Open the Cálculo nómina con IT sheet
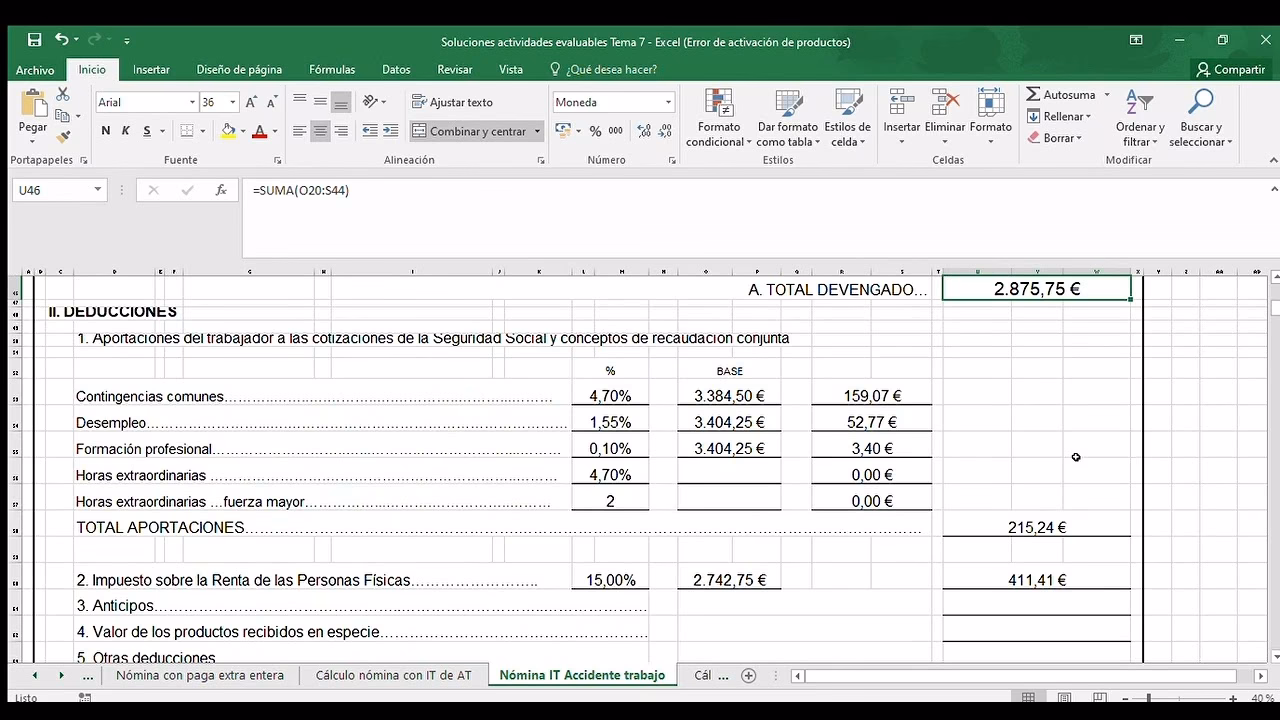 (393, 675)
